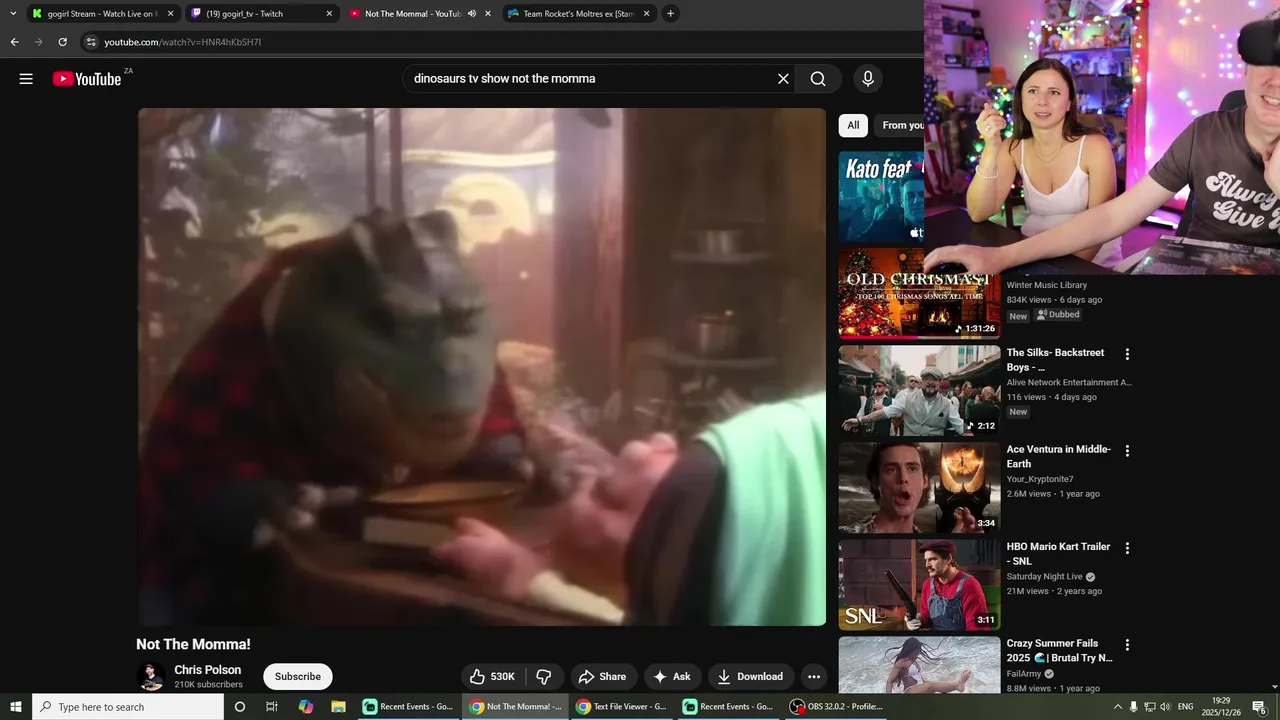This screenshot has width=1280, height=720.
Task: Click the Not The Momma video player
Action: (x=482, y=367)
